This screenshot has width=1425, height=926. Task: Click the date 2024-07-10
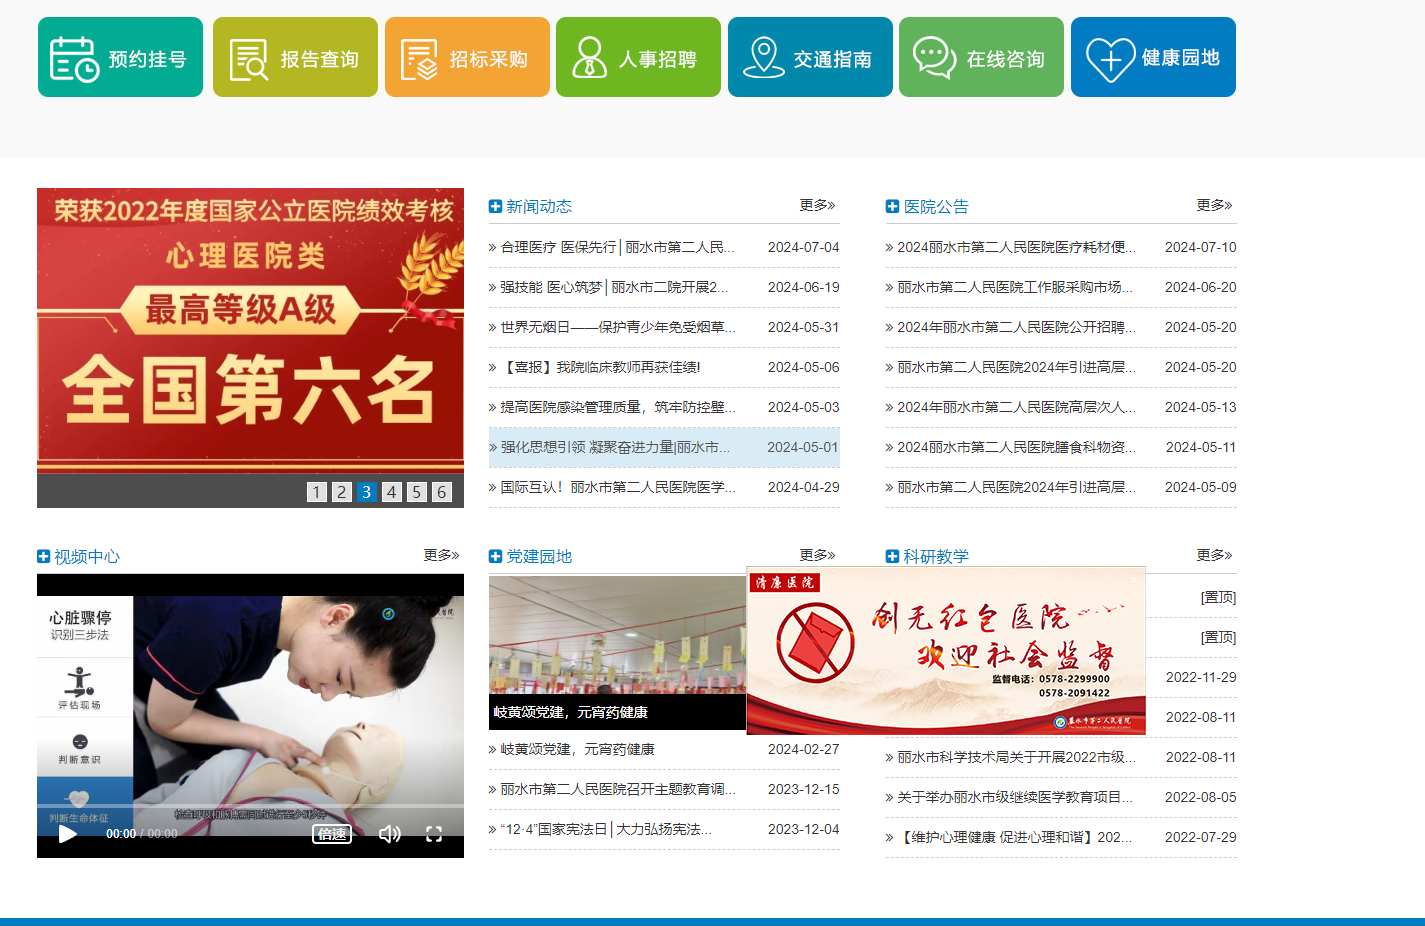pyautogui.click(x=1200, y=247)
